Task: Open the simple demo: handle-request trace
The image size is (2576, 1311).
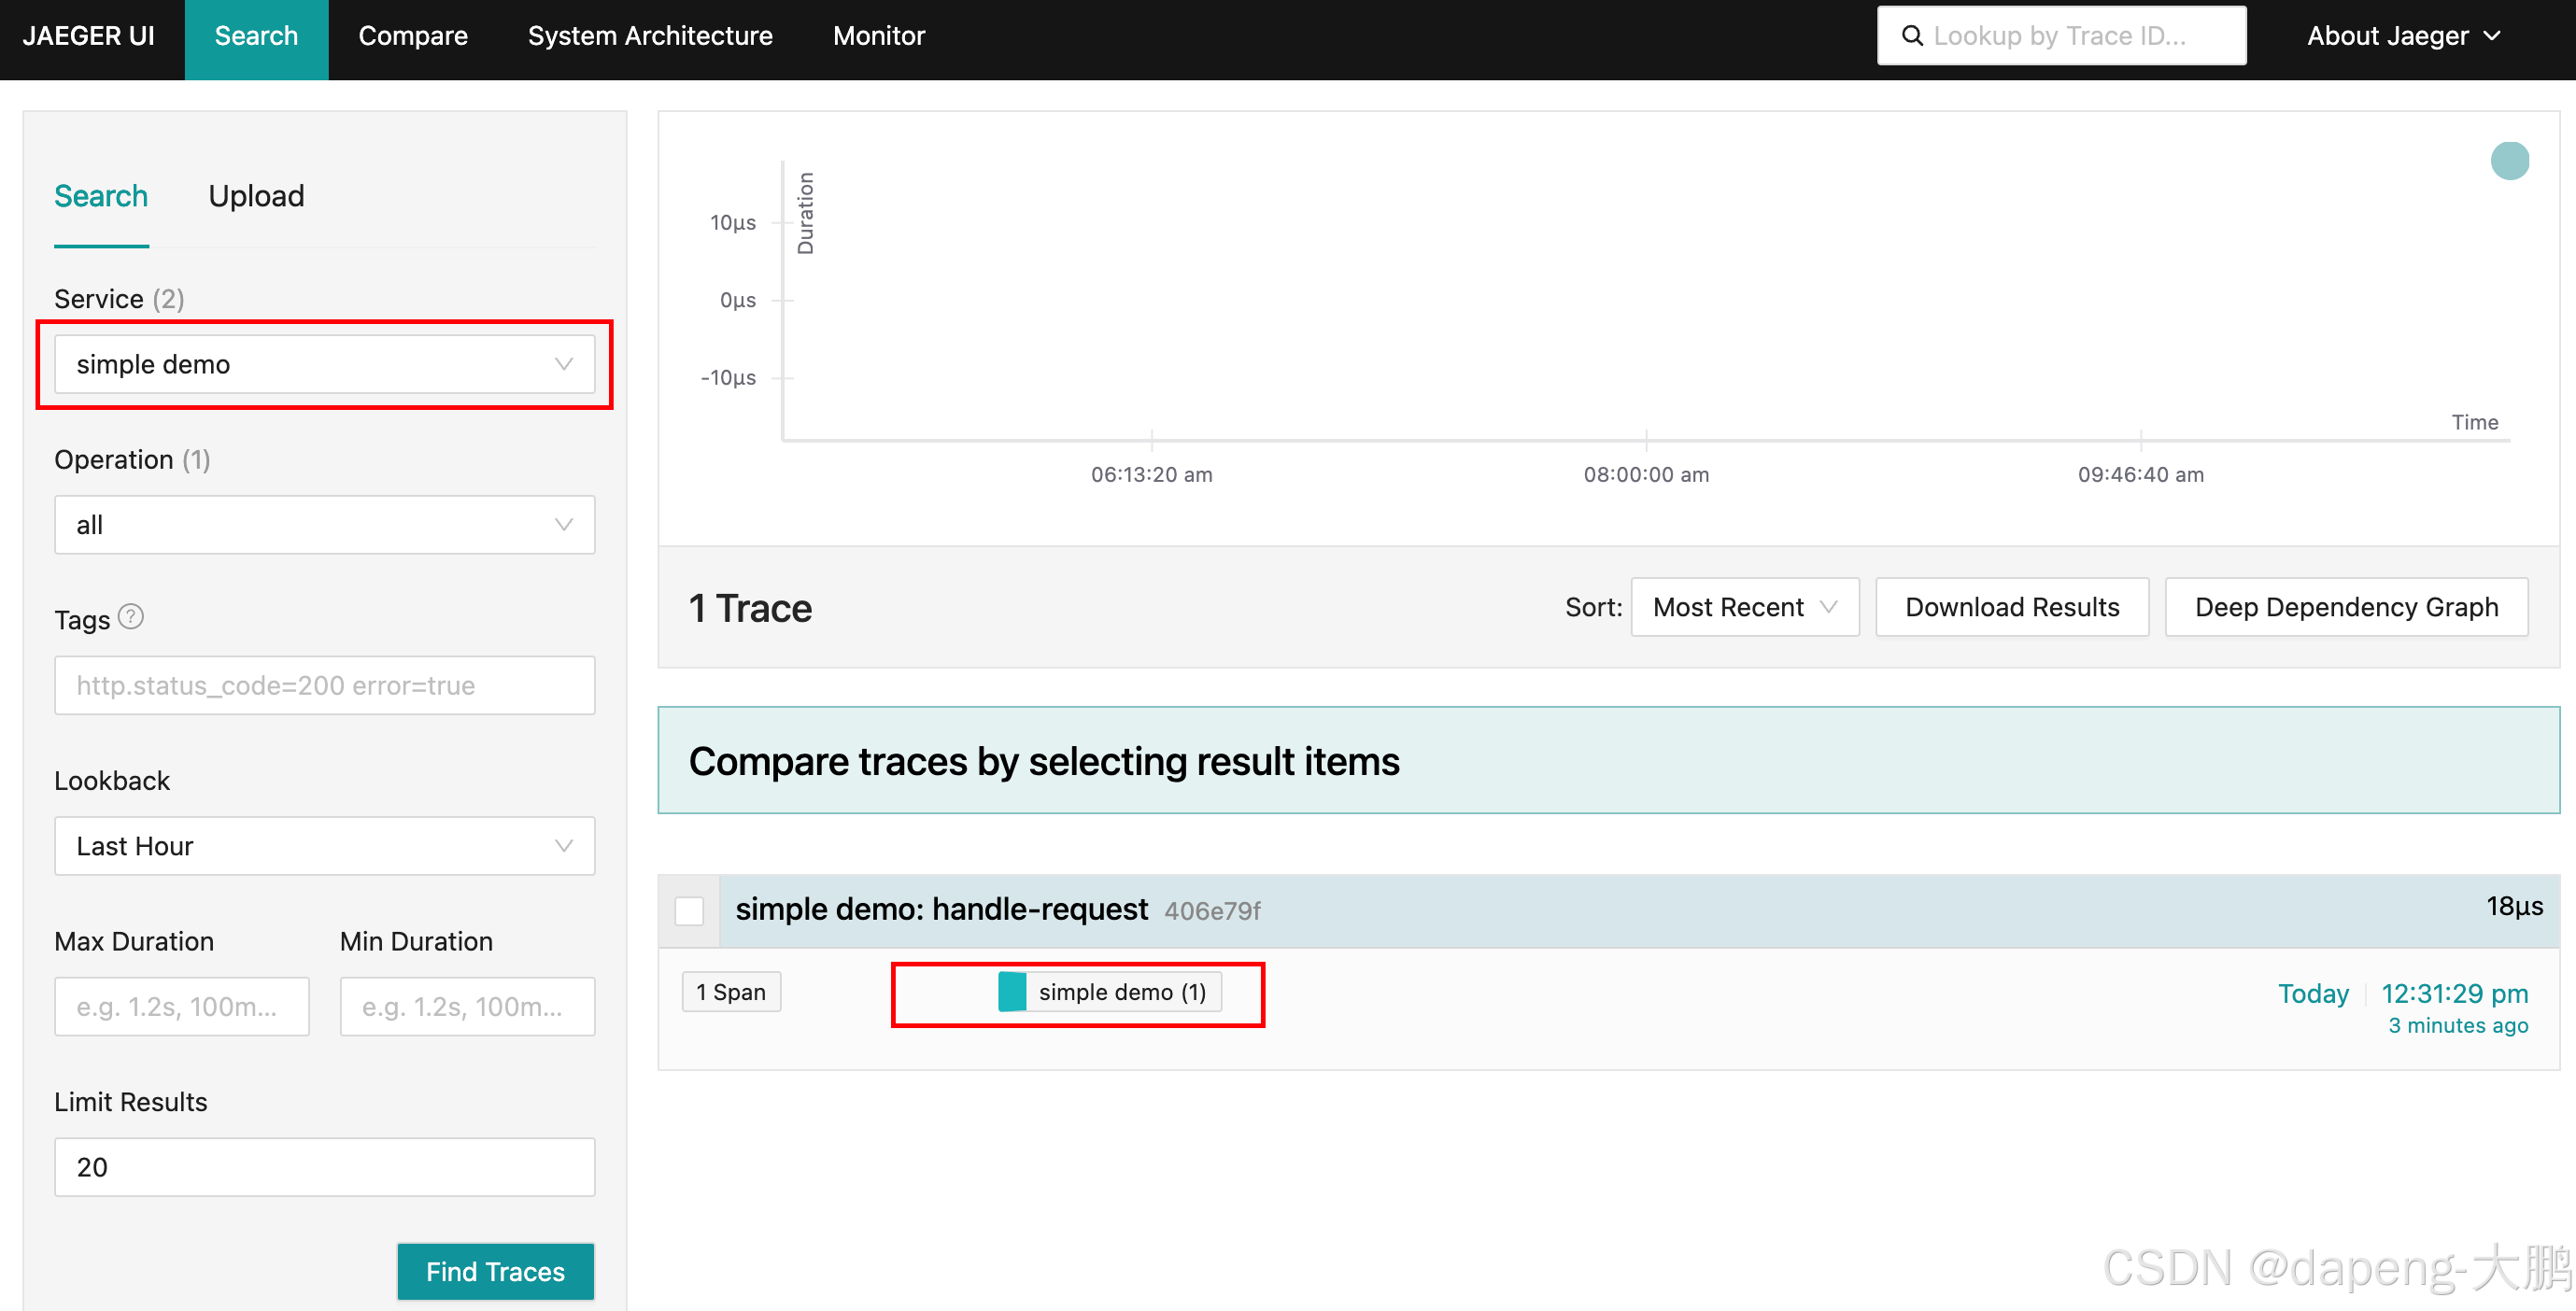Action: [941, 909]
